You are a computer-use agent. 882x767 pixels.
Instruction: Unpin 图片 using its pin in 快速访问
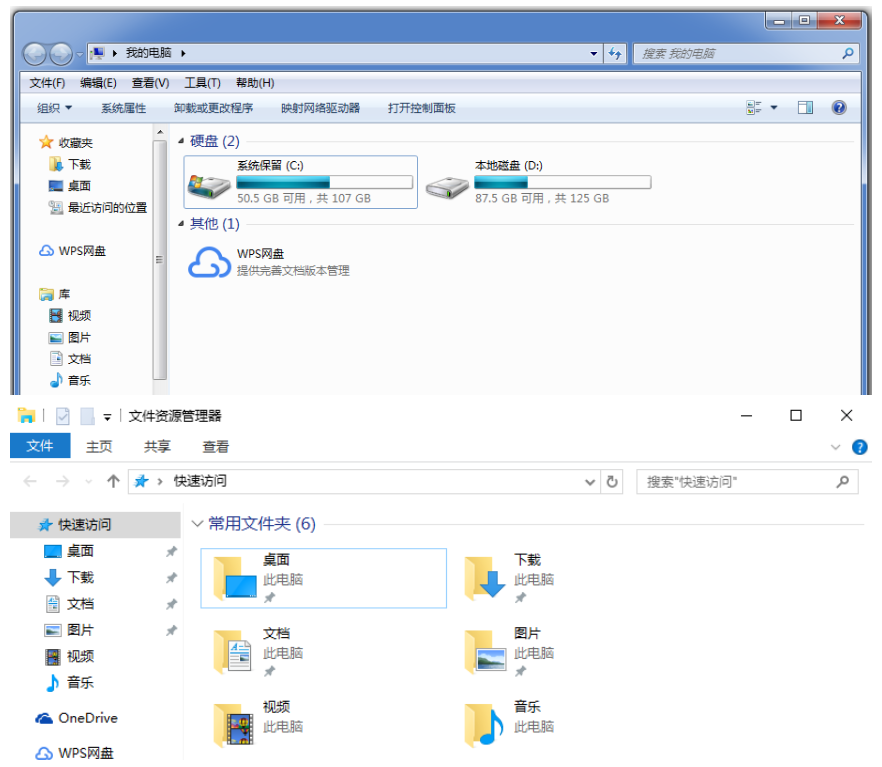[171, 631]
